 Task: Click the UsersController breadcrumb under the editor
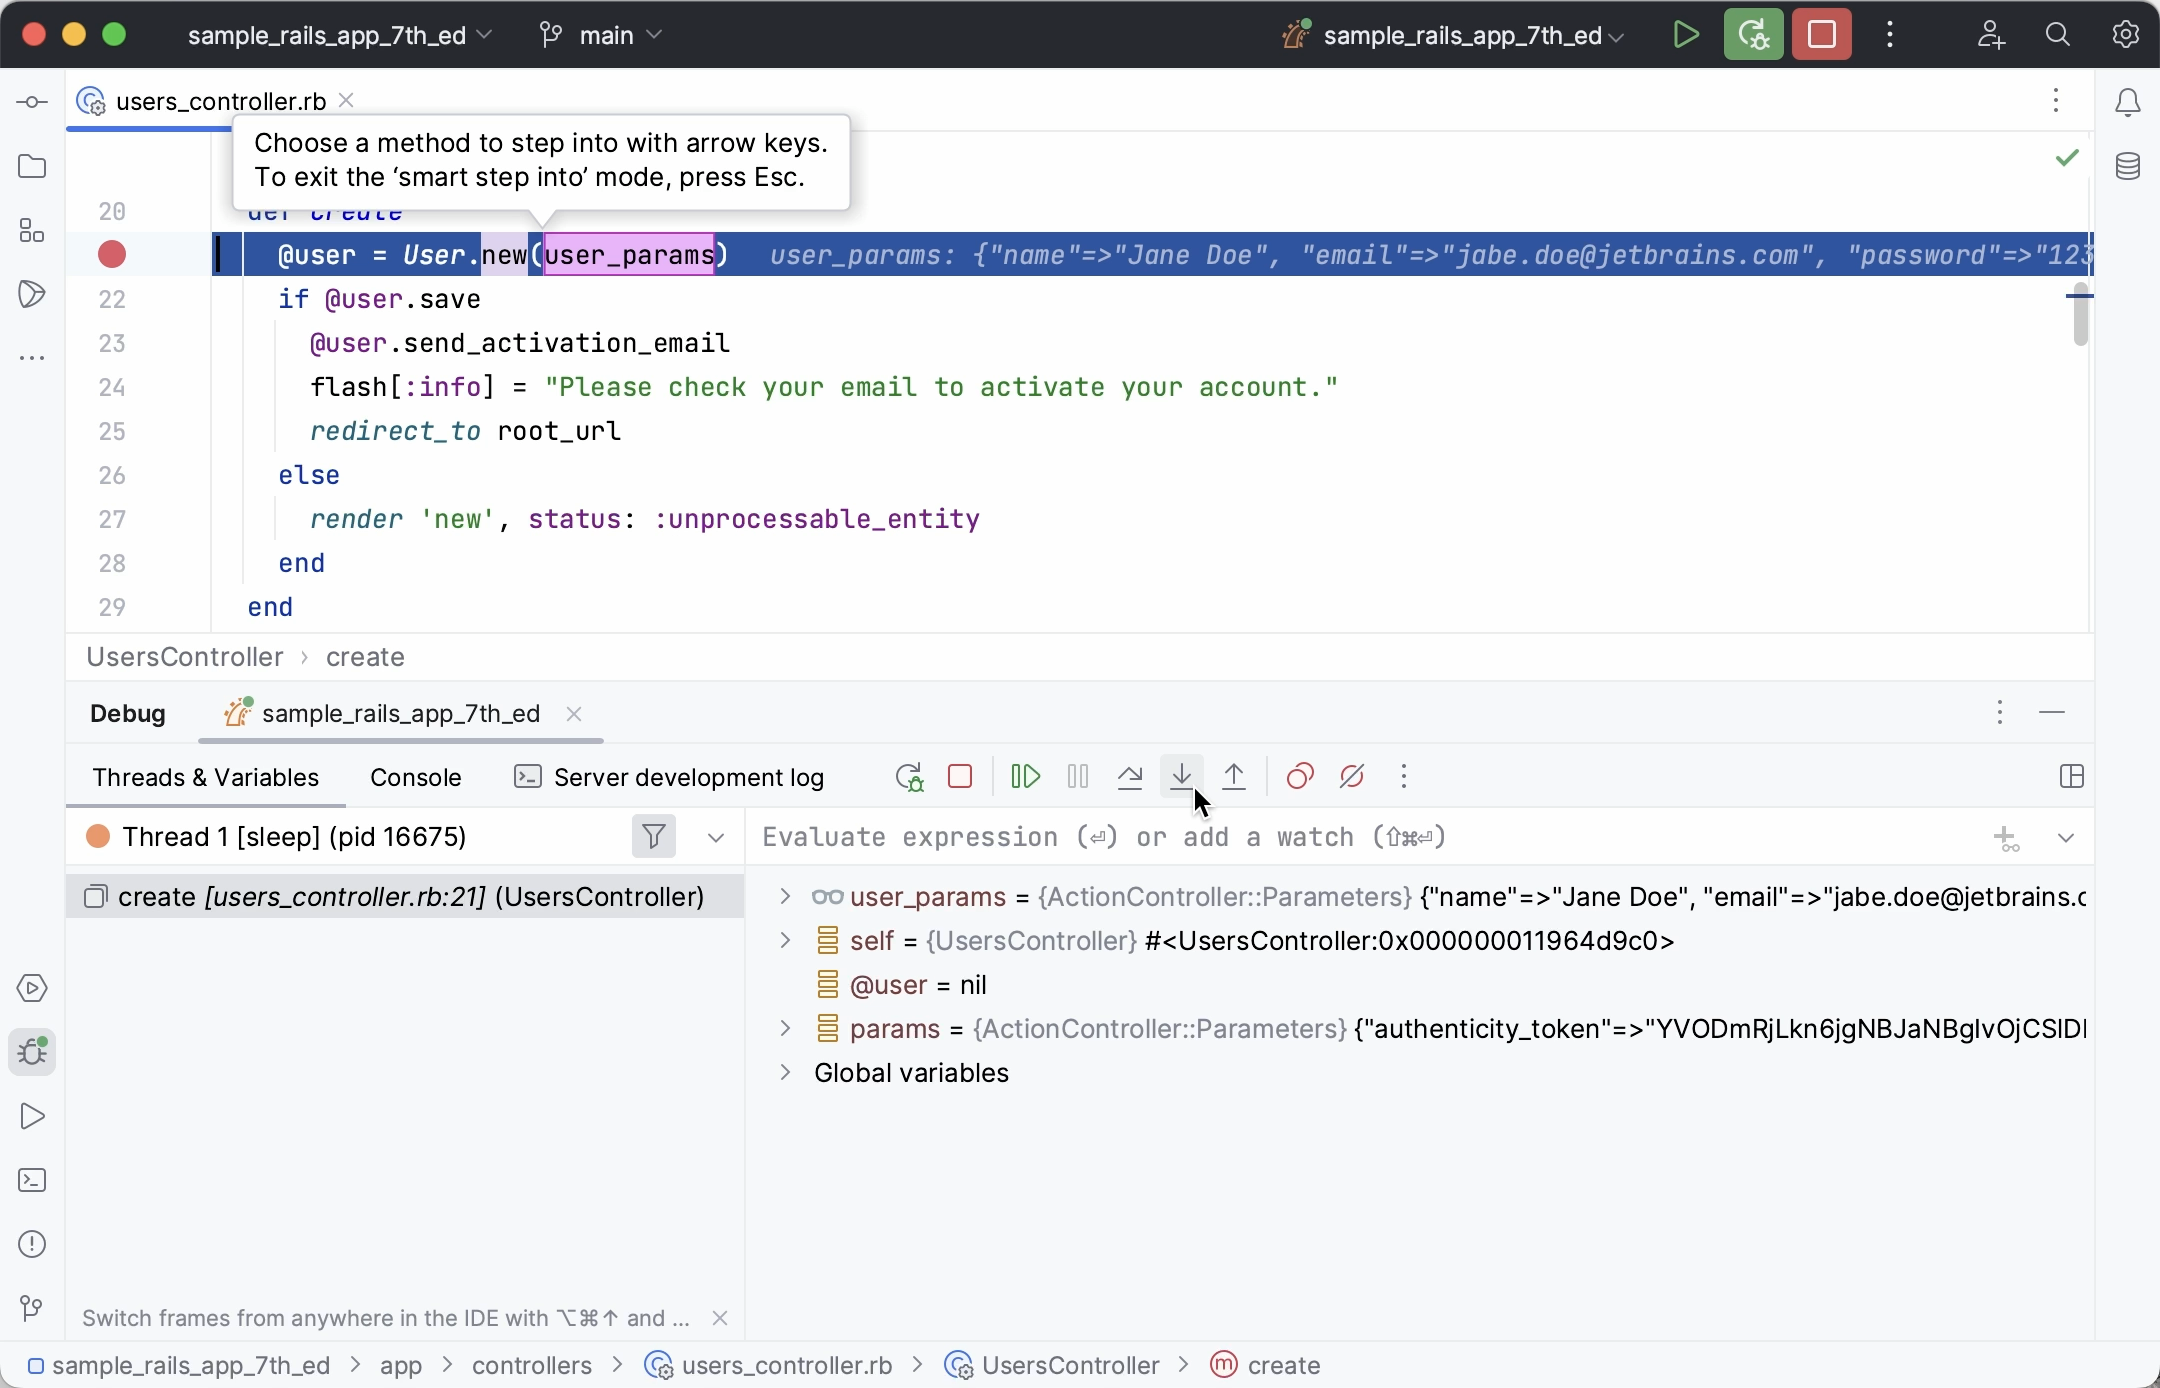185,657
